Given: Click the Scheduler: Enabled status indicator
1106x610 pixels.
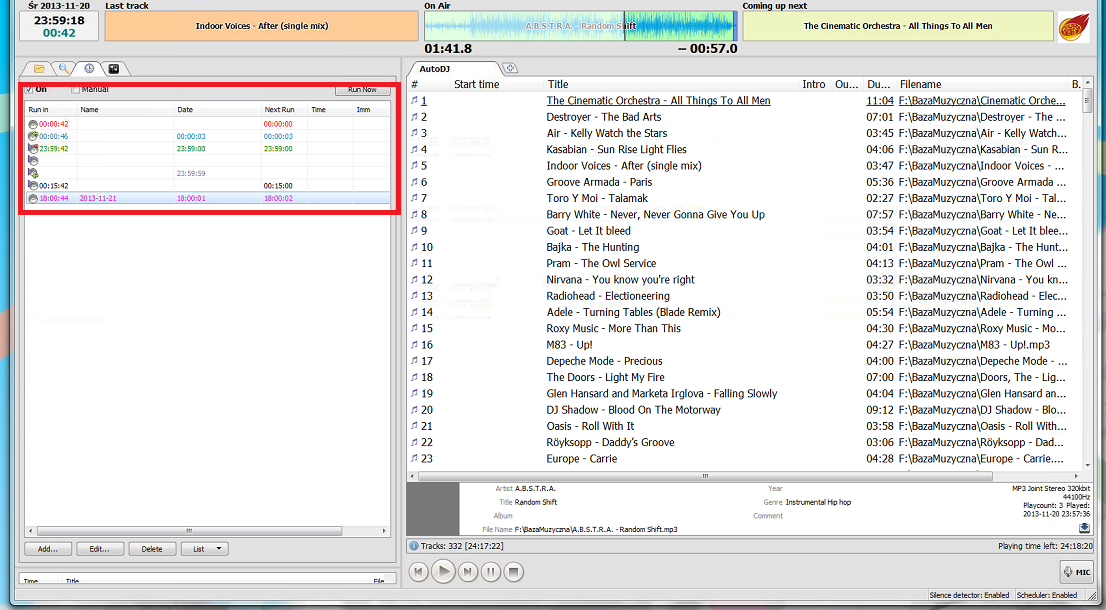Looking at the screenshot, I should (x=1049, y=595).
